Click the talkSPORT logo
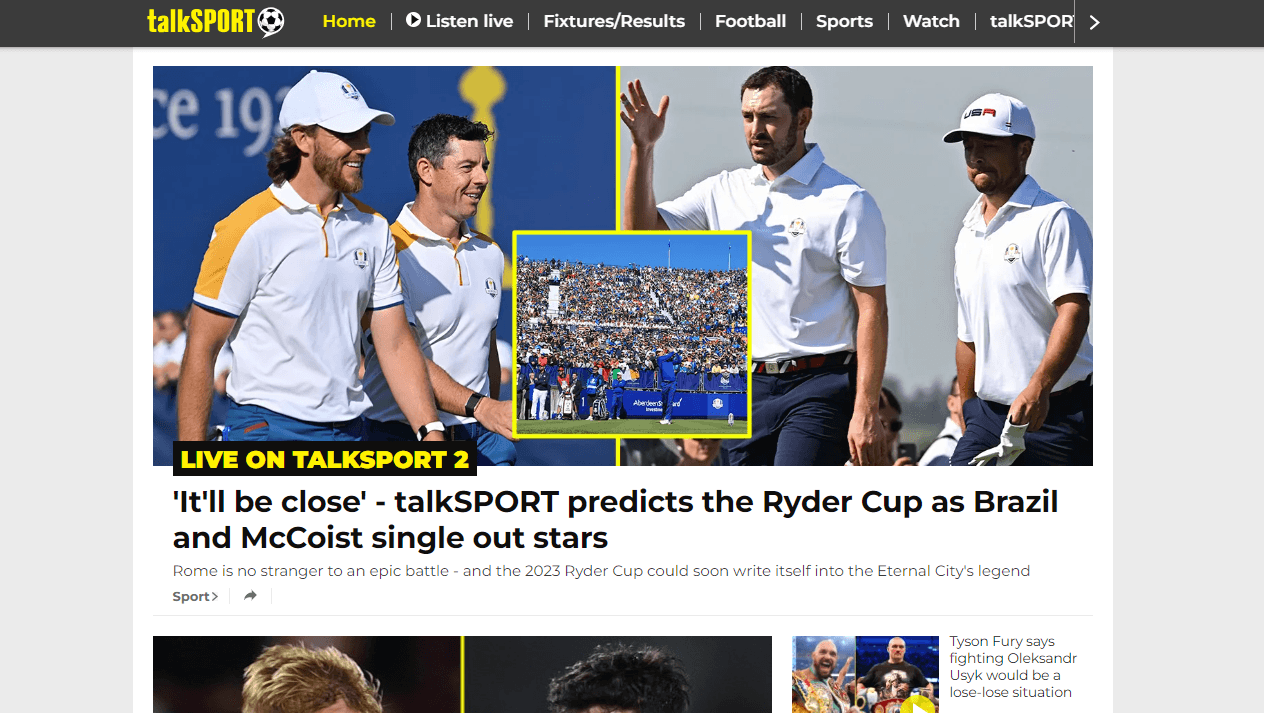Image resolution: width=1264 pixels, height=713 pixels. tap(215, 21)
